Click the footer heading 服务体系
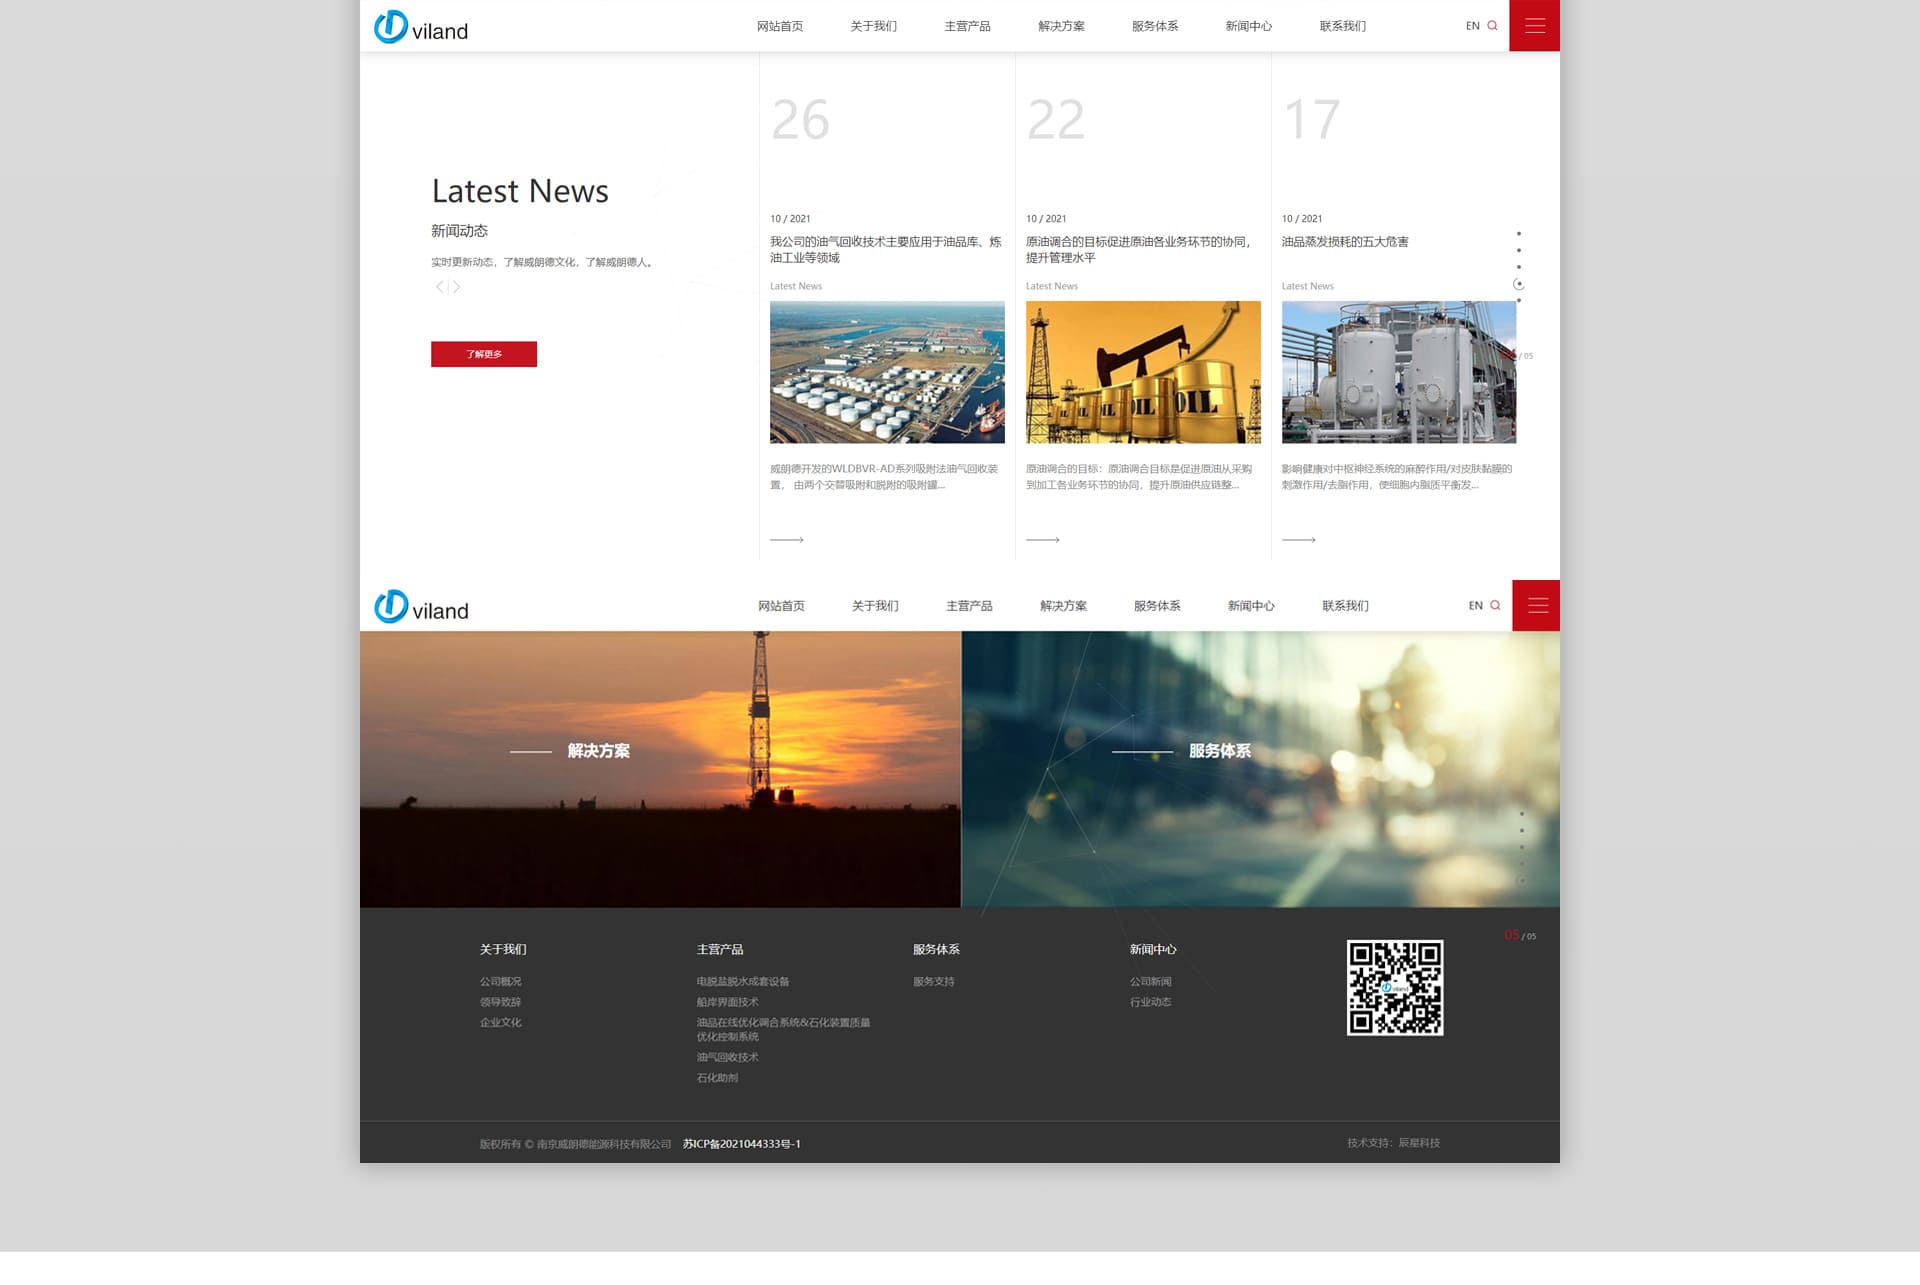The image size is (1920, 1285). tap(936, 950)
